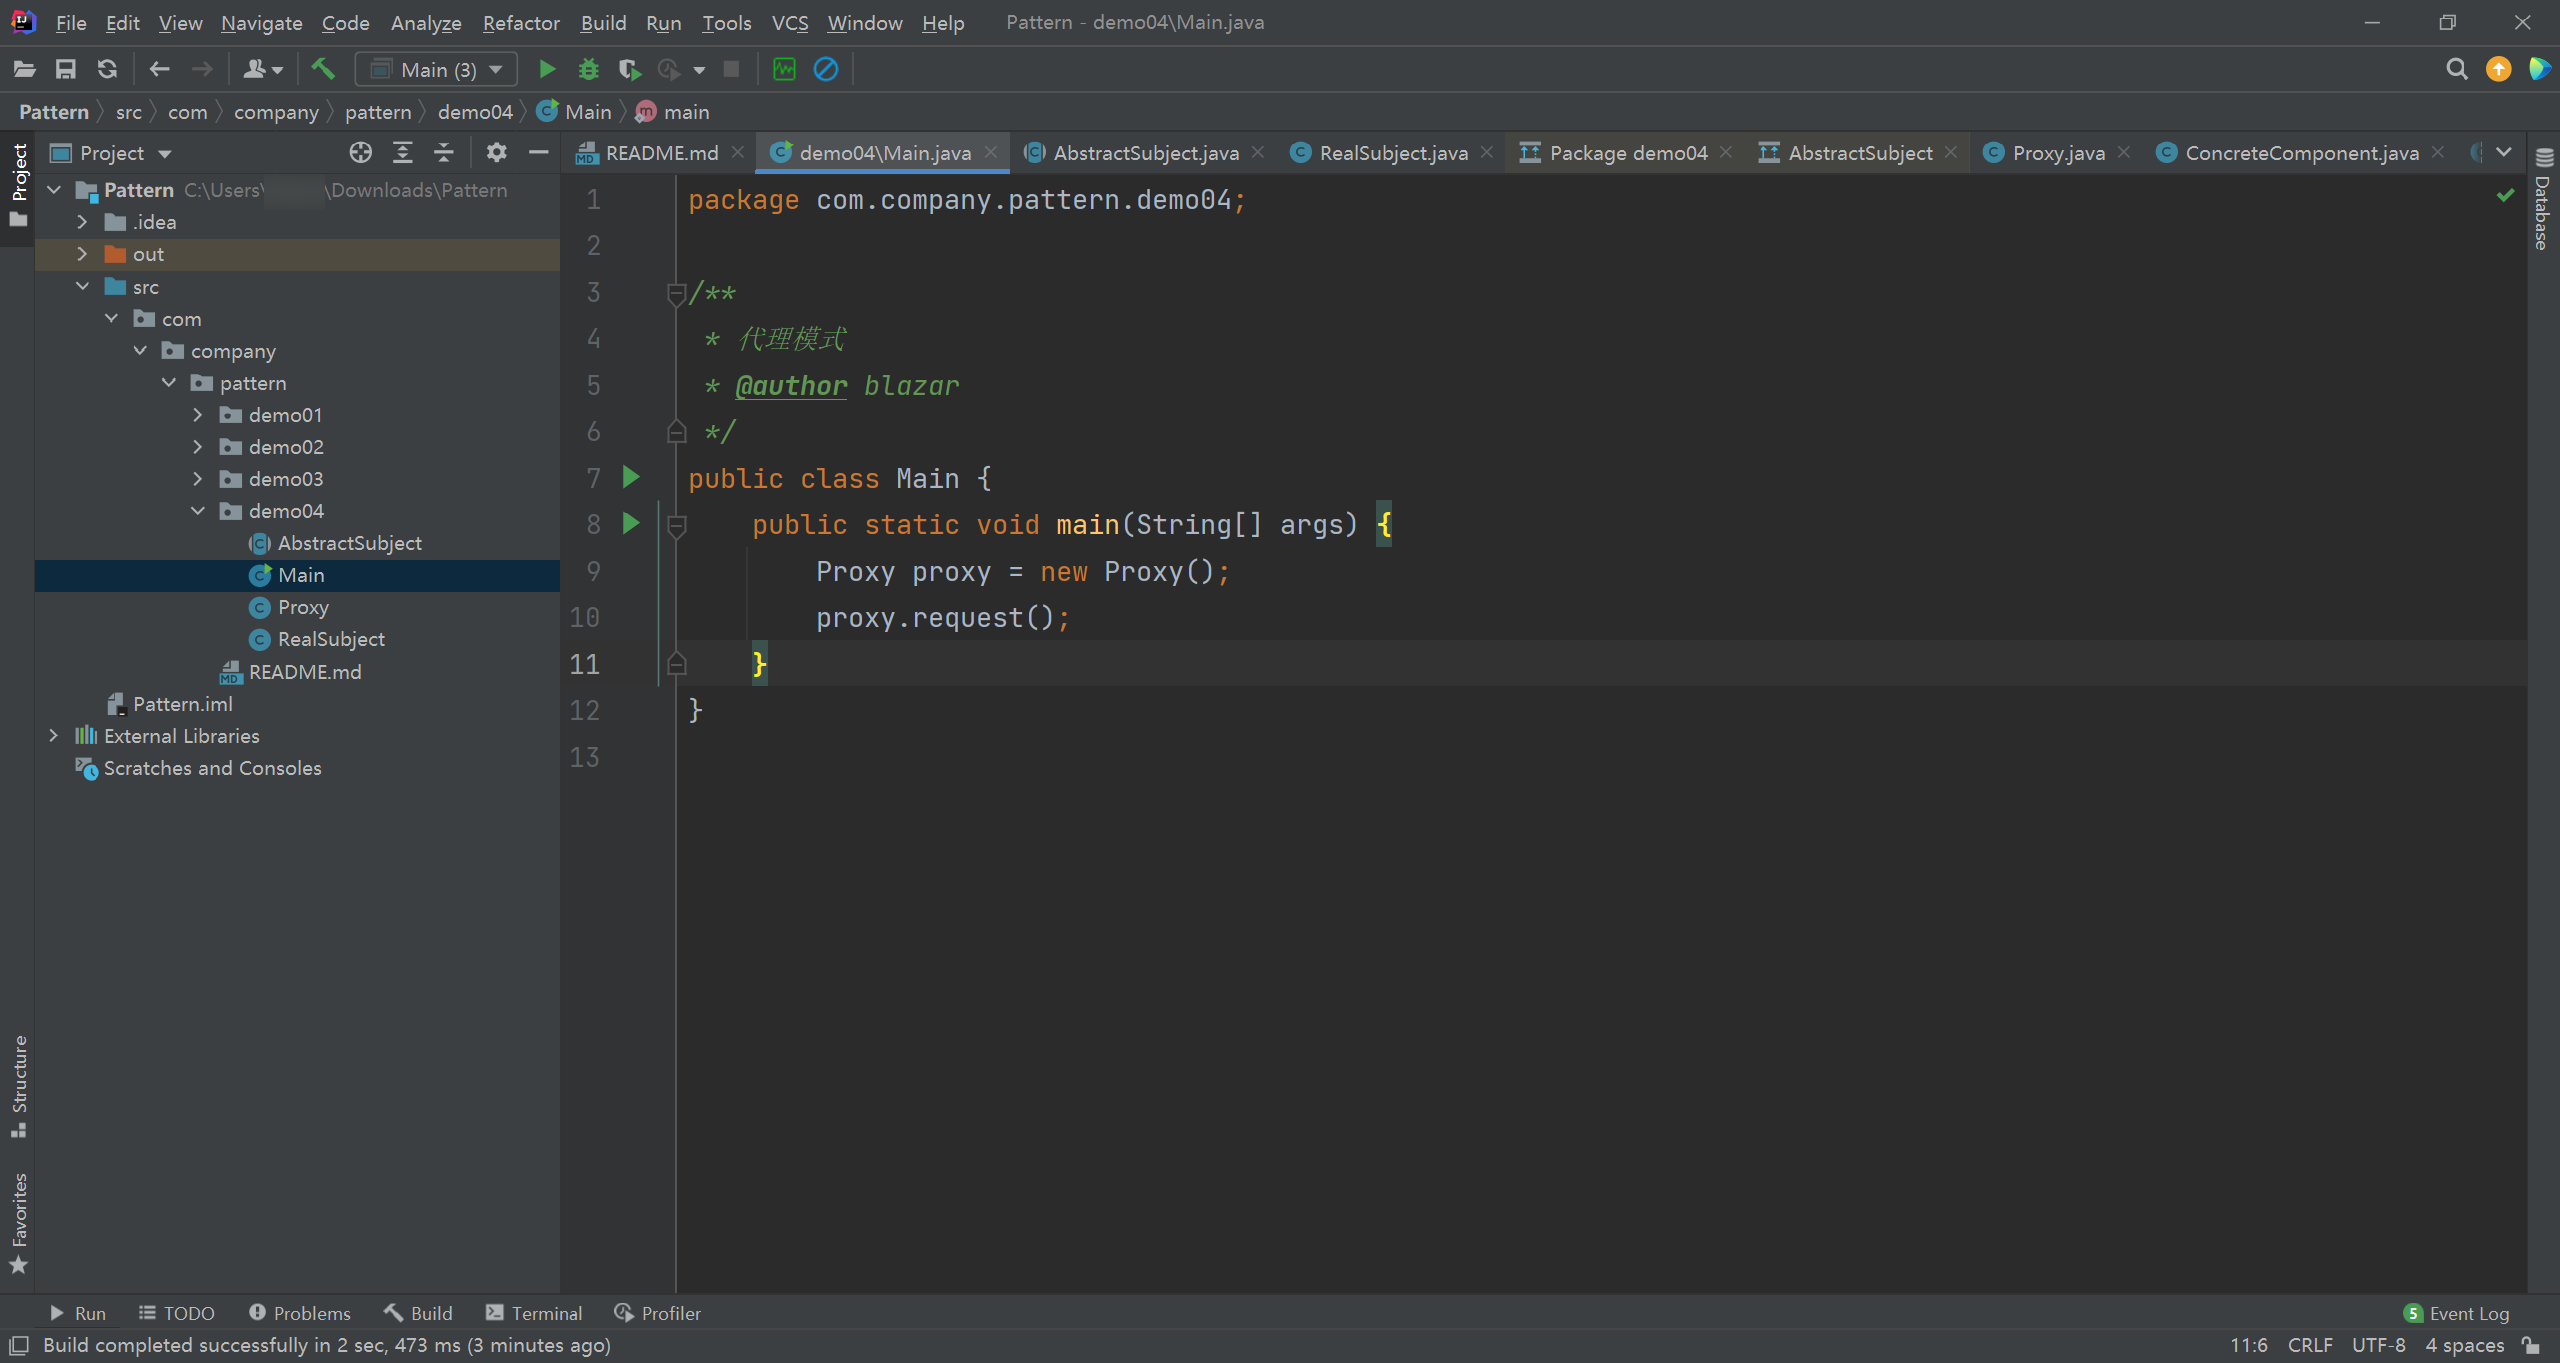Open Project panel settings gear
The width and height of the screenshot is (2560, 1363).
click(x=496, y=153)
